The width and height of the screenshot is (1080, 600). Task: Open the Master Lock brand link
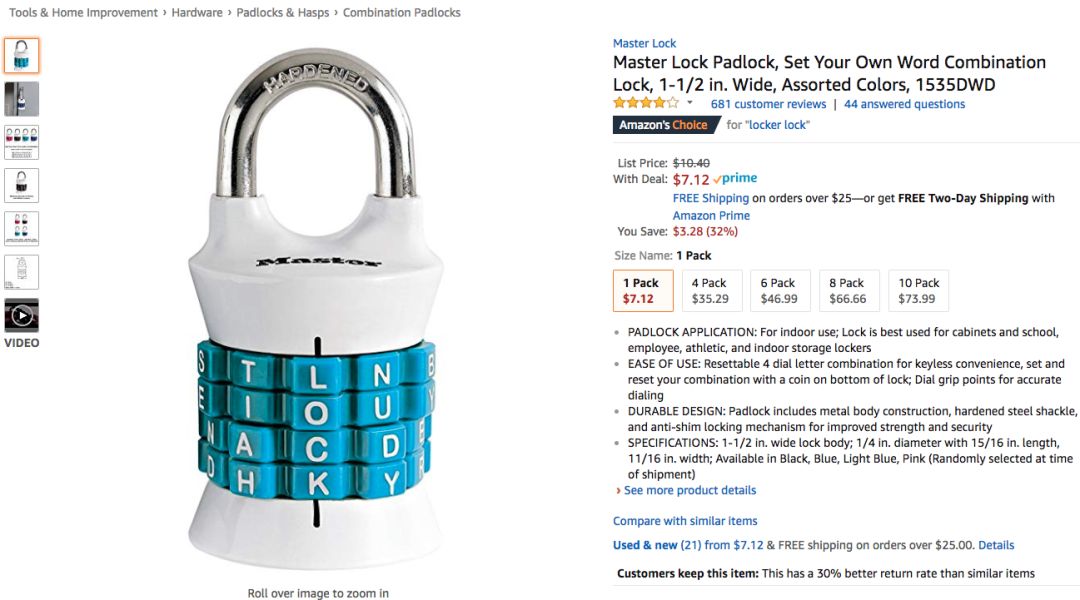point(644,43)
